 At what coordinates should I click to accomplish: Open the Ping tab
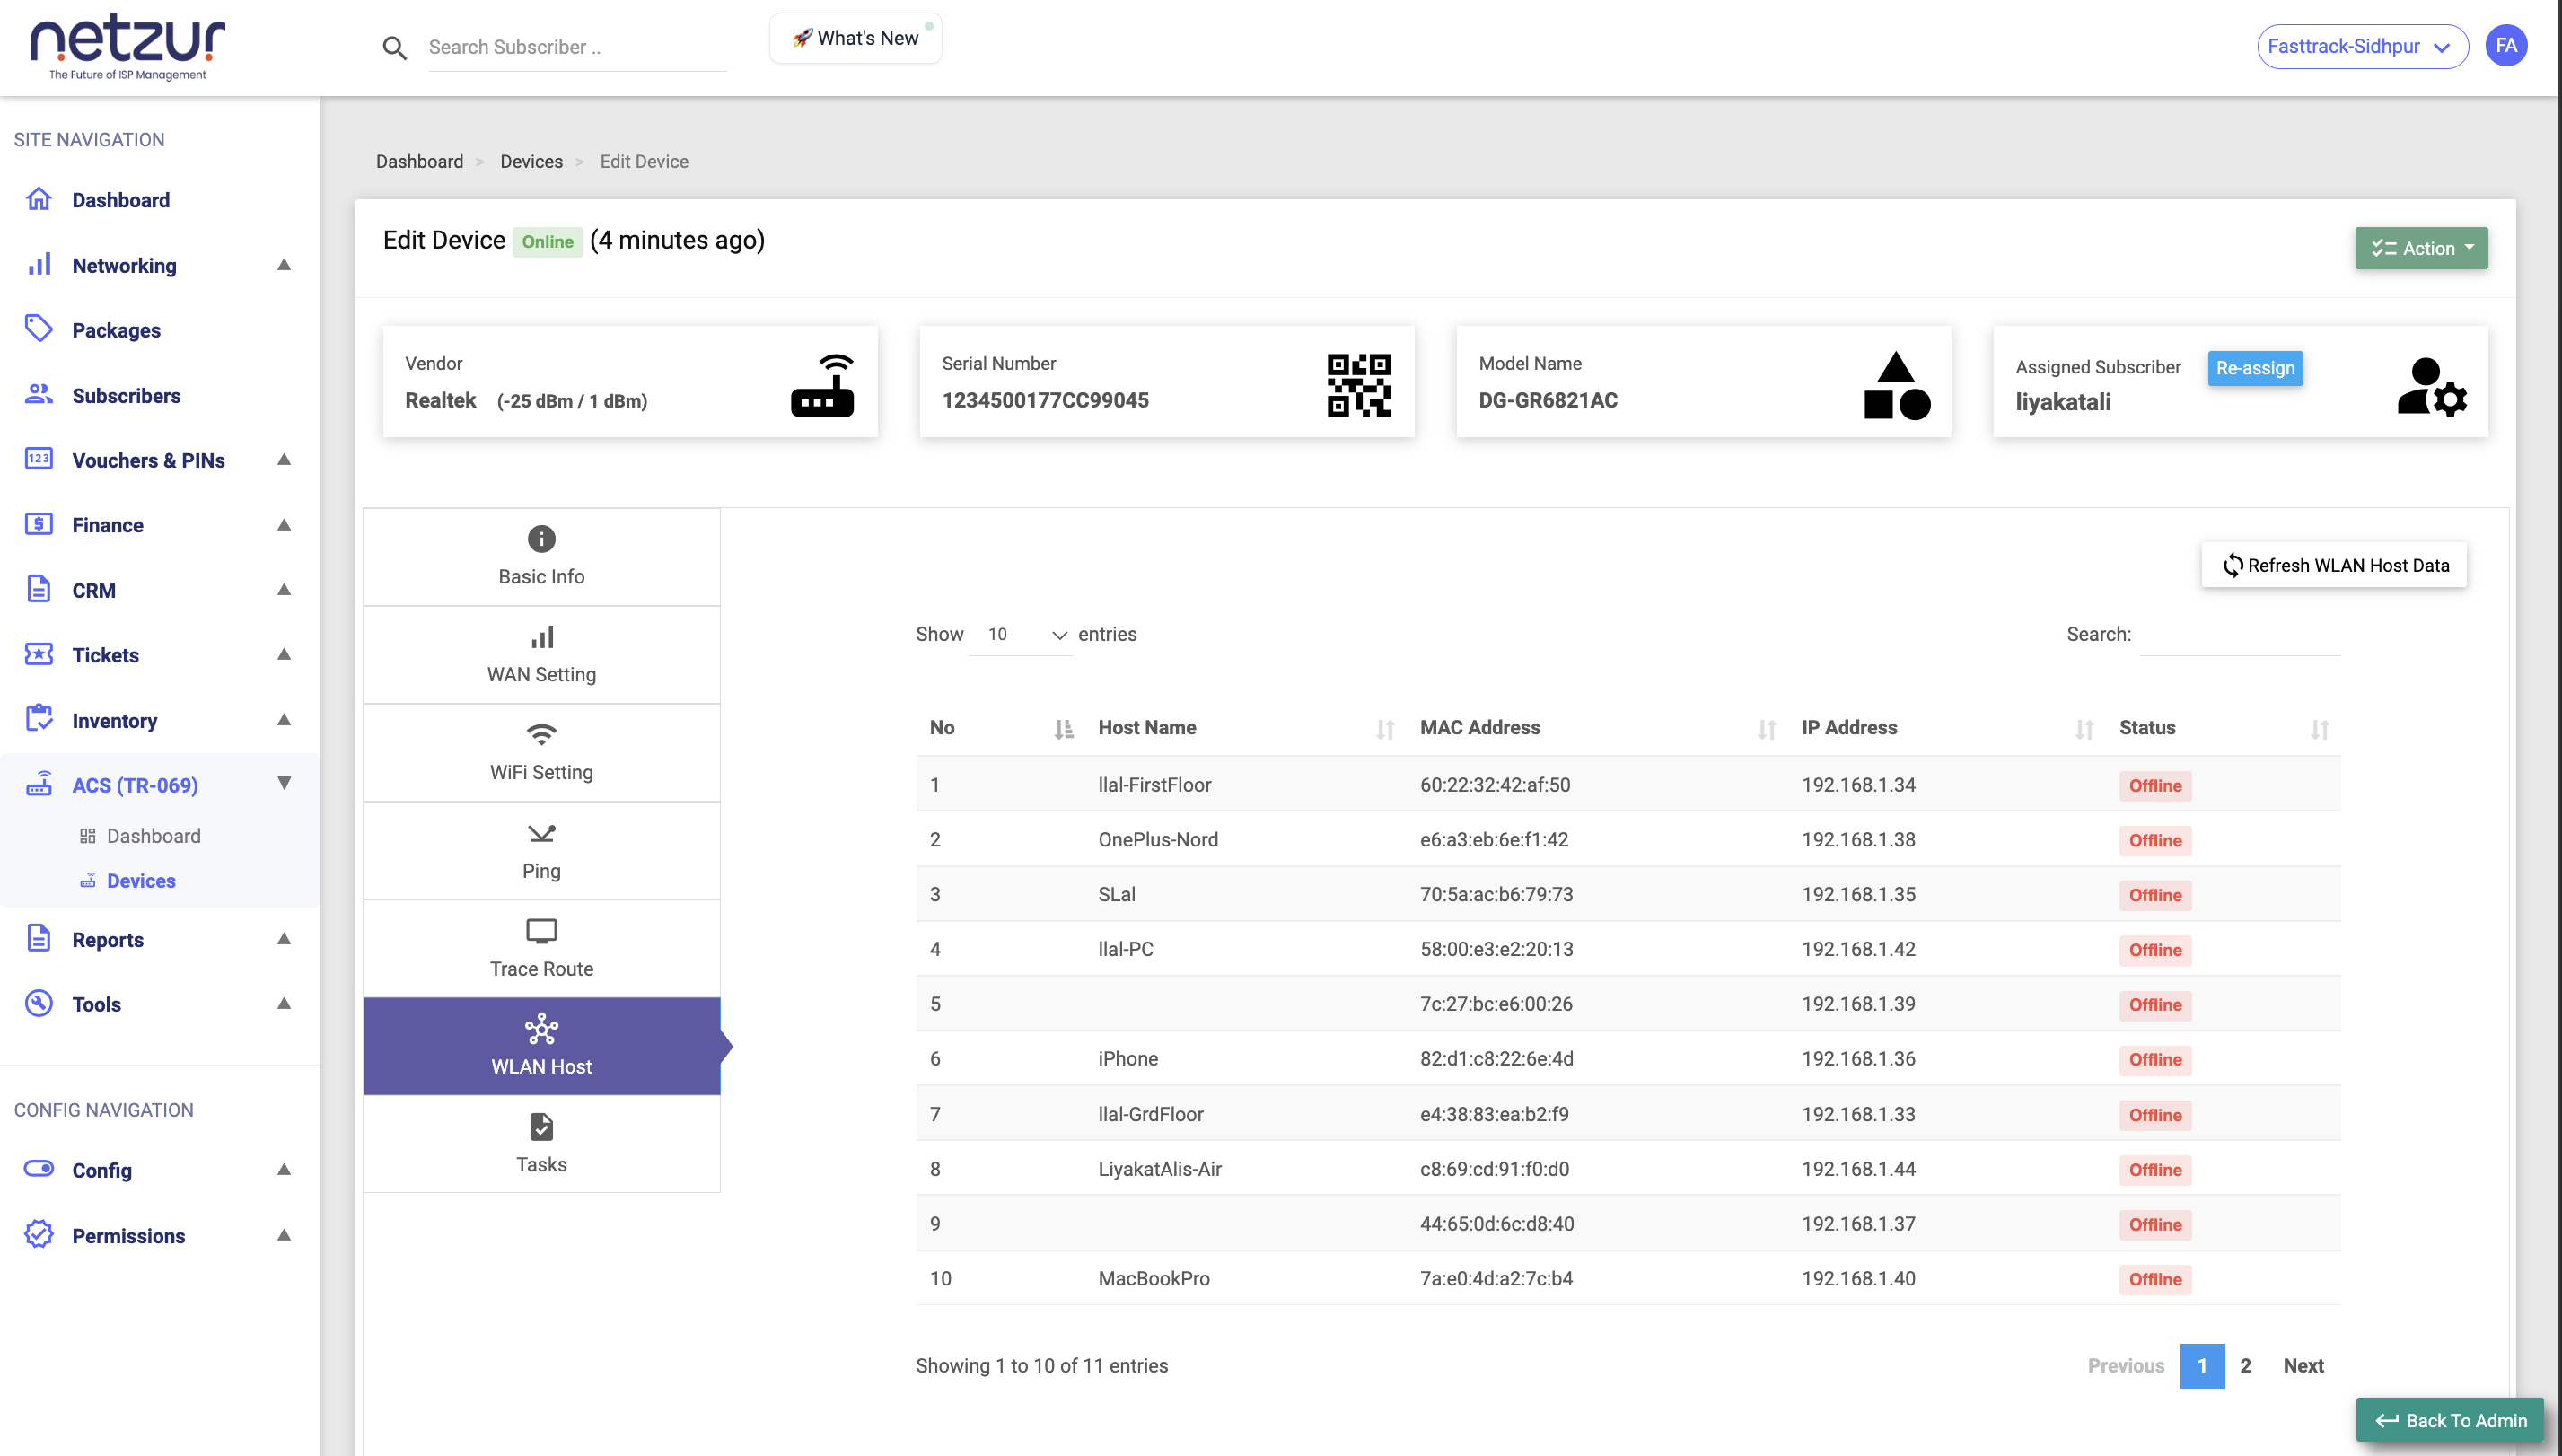(541, 850)
